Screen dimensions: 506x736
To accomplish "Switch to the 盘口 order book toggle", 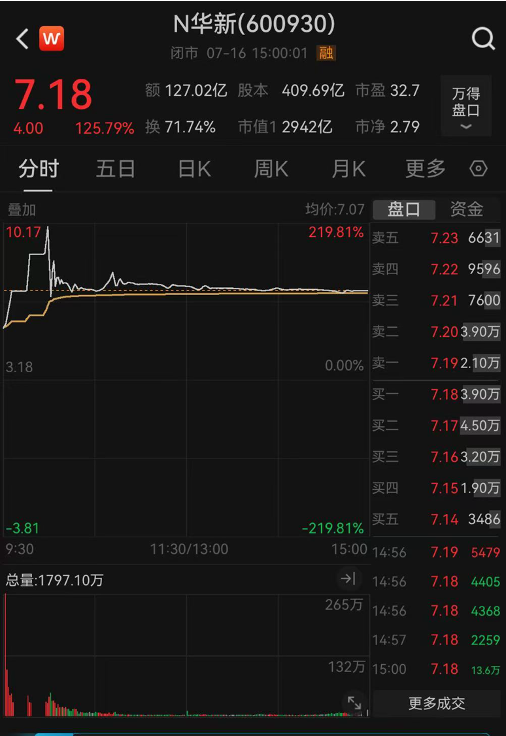I will (x=404, y=209).
